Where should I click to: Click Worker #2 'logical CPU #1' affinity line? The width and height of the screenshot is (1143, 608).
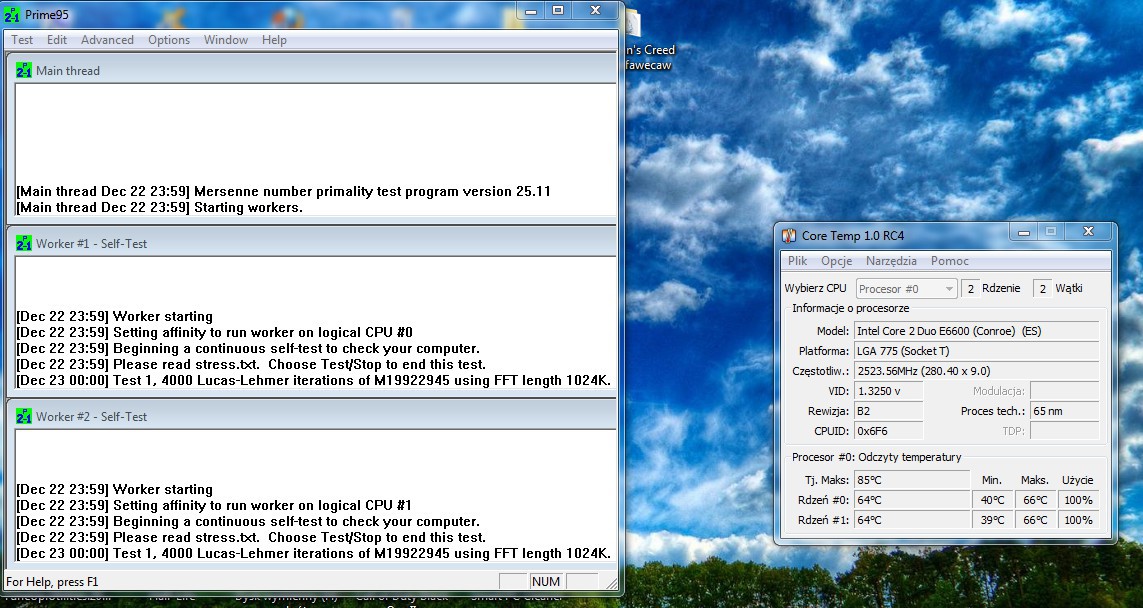click(x=214, y=505)
